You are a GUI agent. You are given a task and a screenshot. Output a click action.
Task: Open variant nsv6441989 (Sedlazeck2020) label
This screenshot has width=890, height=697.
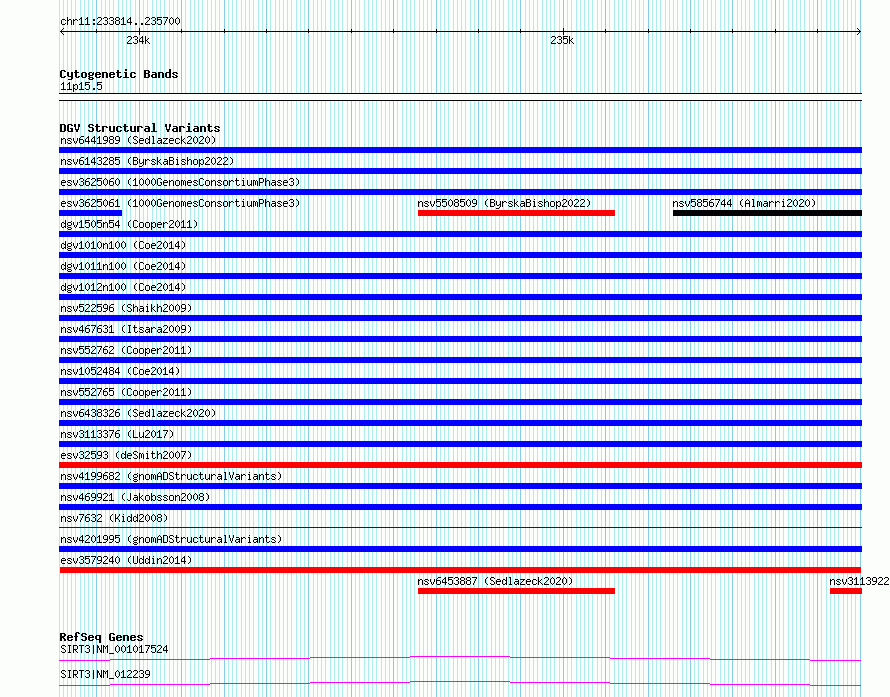coord(137,140)
